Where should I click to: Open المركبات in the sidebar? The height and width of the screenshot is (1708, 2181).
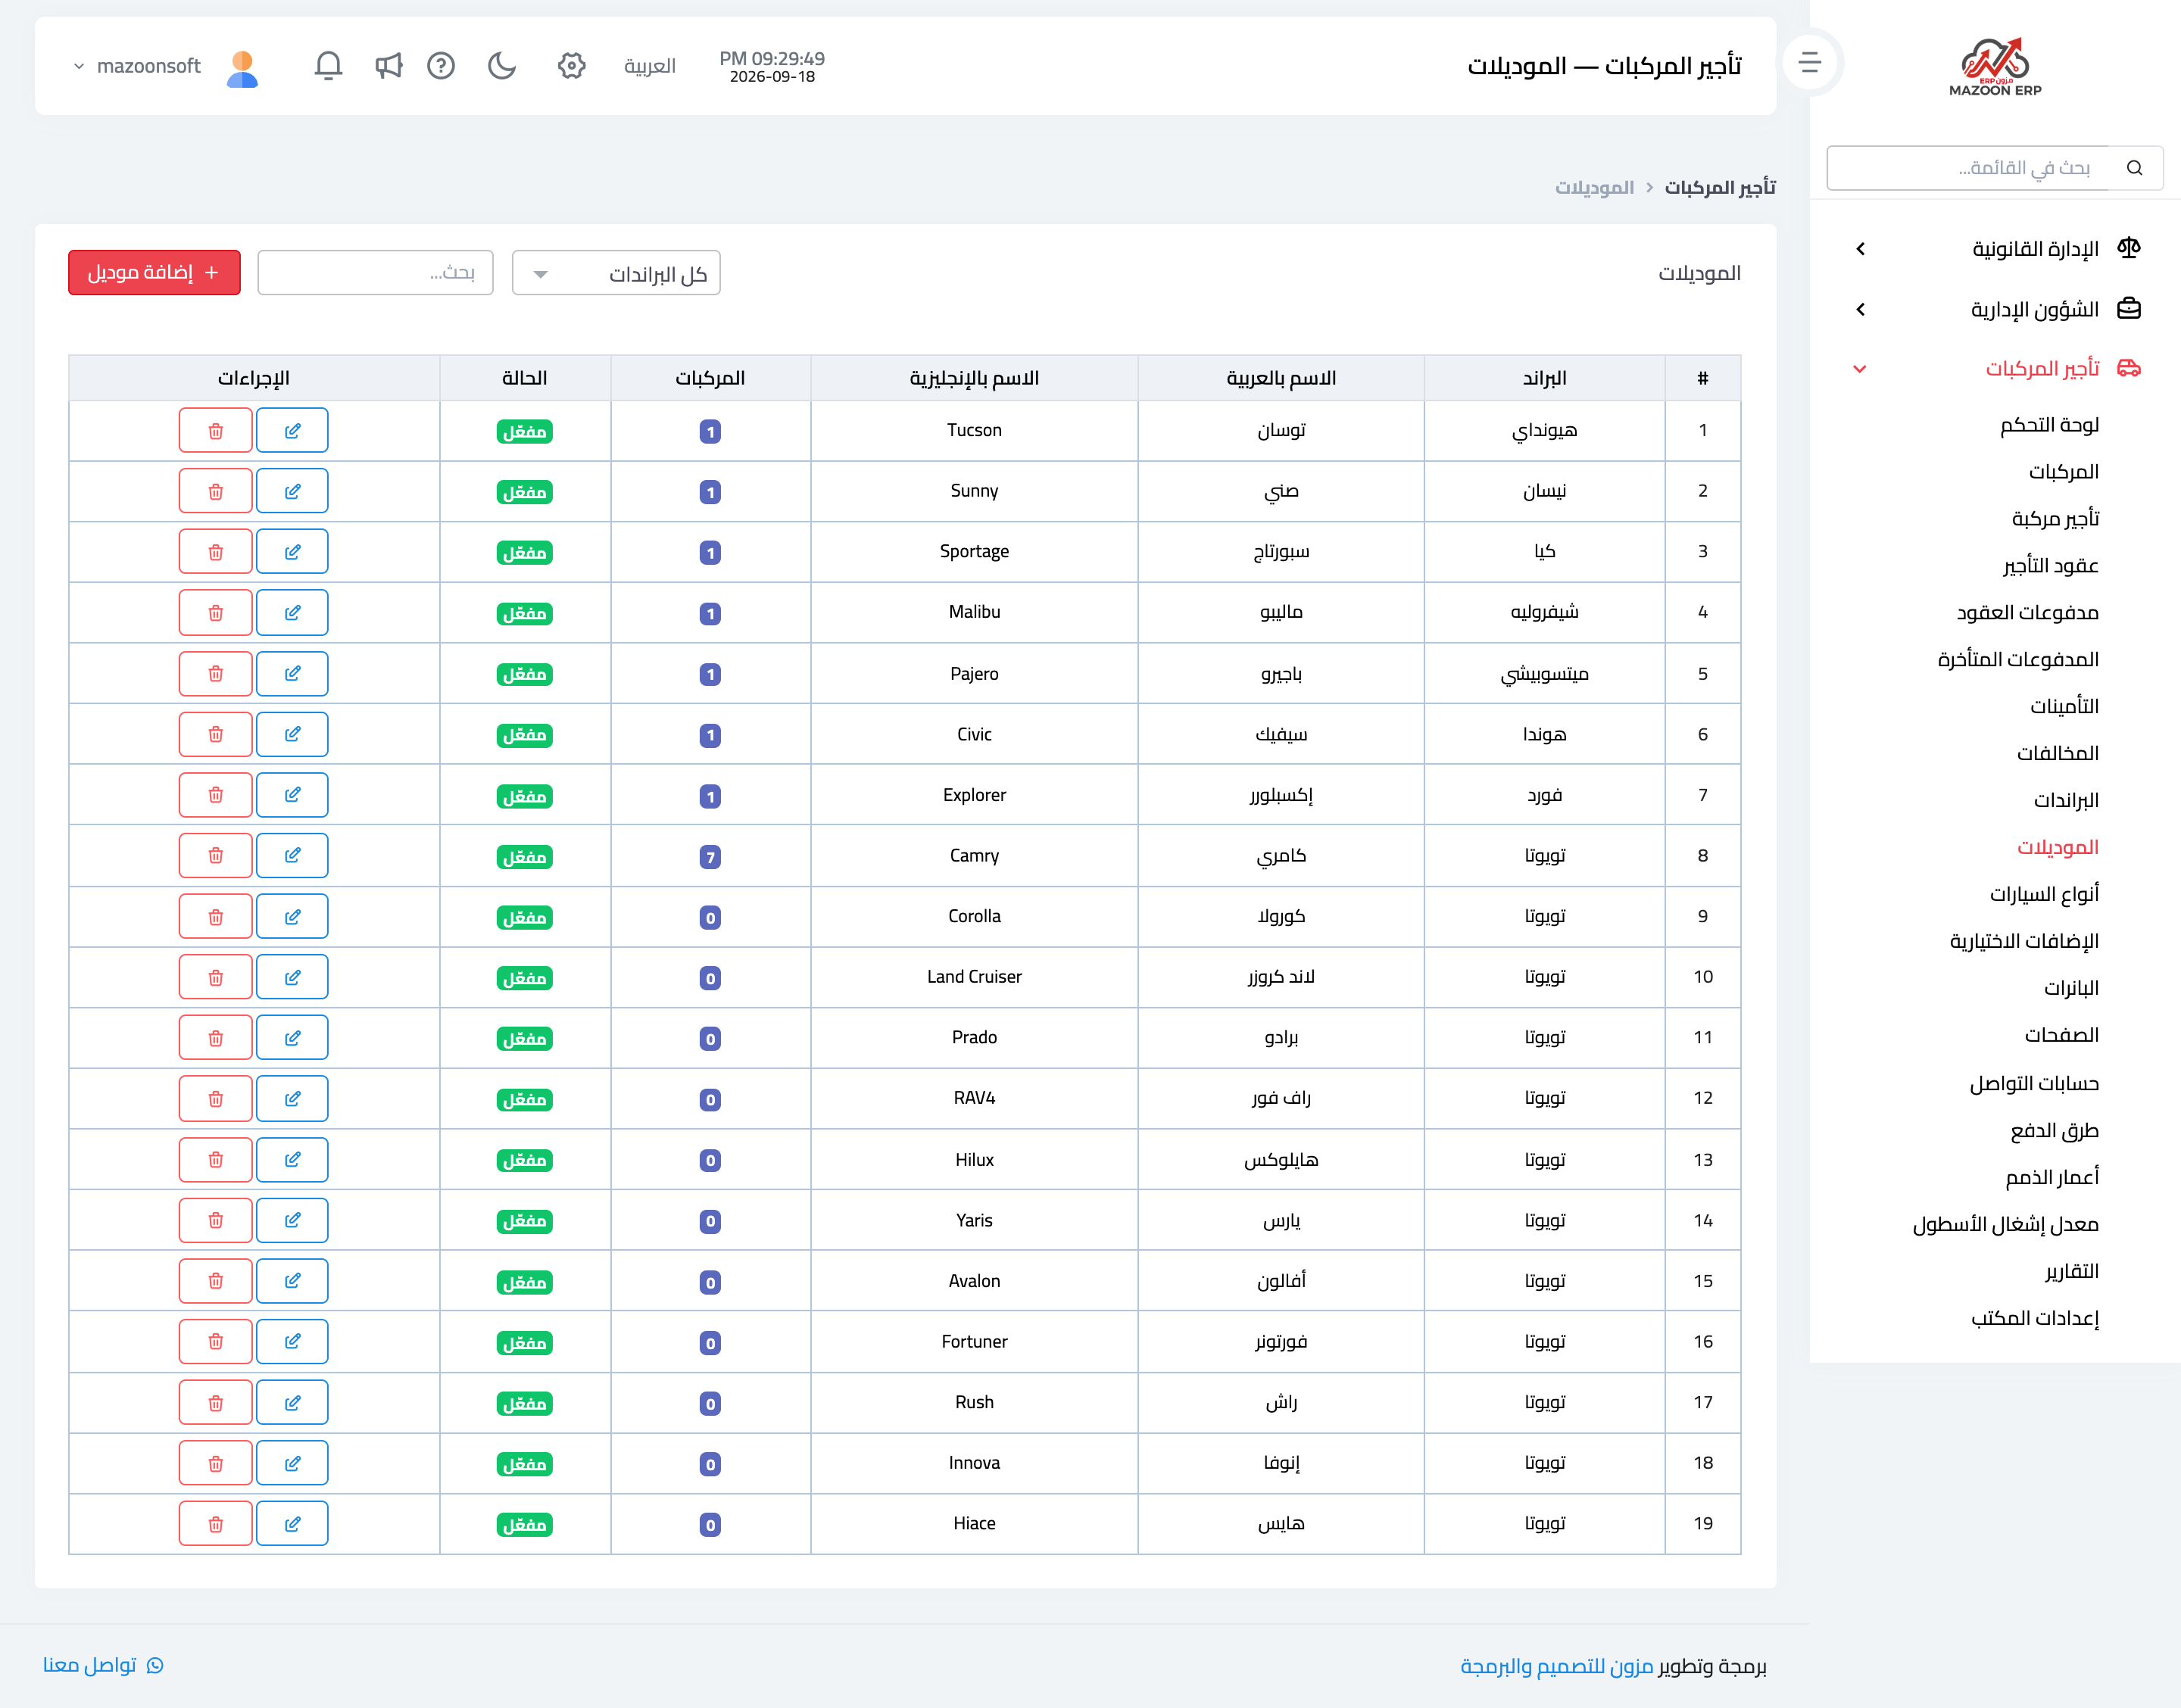click(x=2063, y=472)
